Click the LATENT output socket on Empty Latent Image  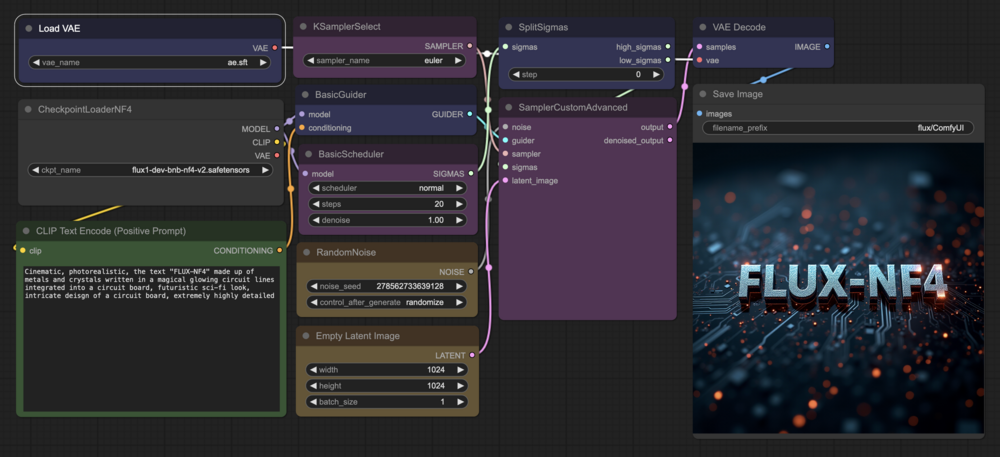pyautogui.click(x=472, y=355)
